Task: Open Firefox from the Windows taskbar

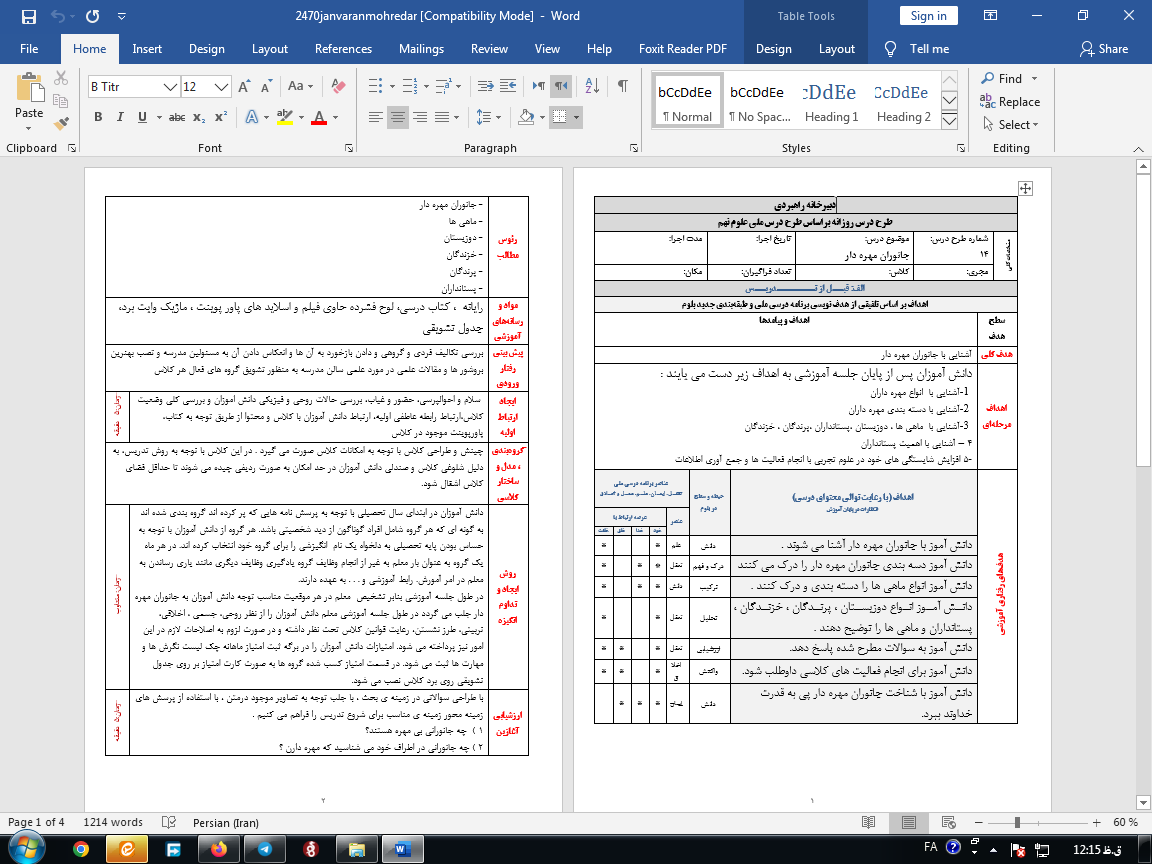Action: click(219, 848)
